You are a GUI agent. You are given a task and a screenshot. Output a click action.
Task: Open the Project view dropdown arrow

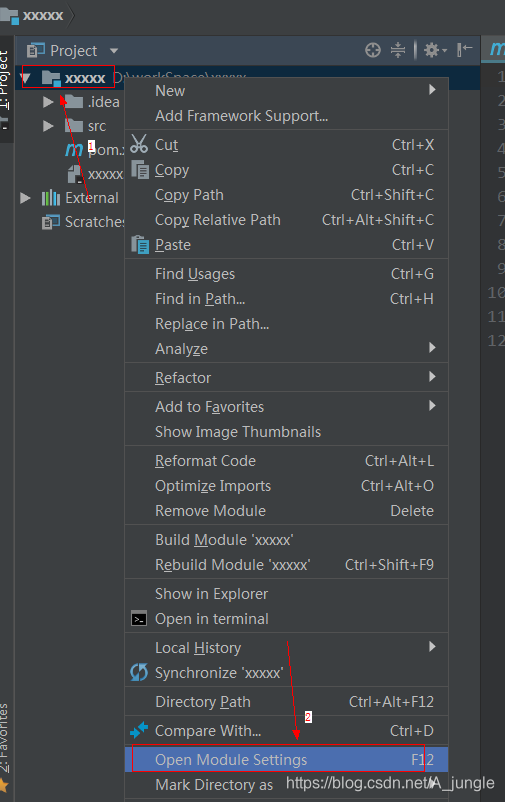coord(114,51)
